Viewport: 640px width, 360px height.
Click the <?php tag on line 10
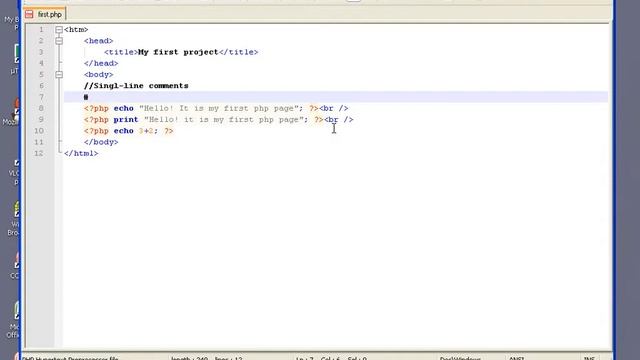click(96, 131)
